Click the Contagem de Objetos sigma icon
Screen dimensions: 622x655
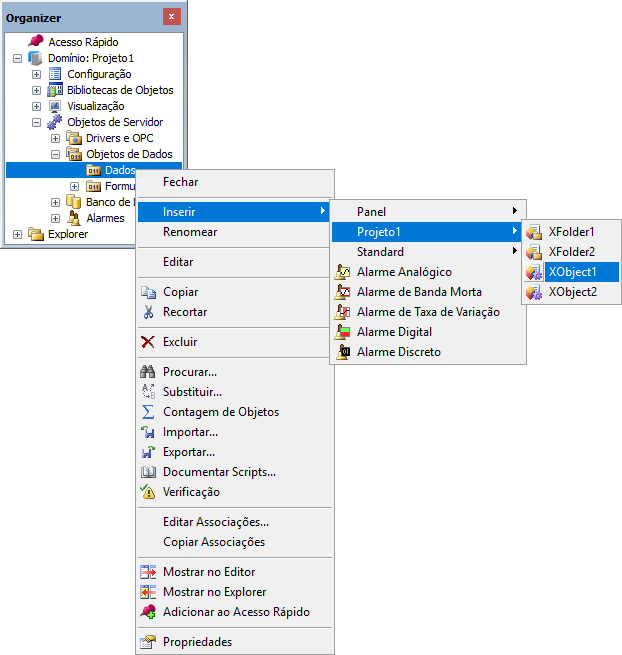point(148,412)
